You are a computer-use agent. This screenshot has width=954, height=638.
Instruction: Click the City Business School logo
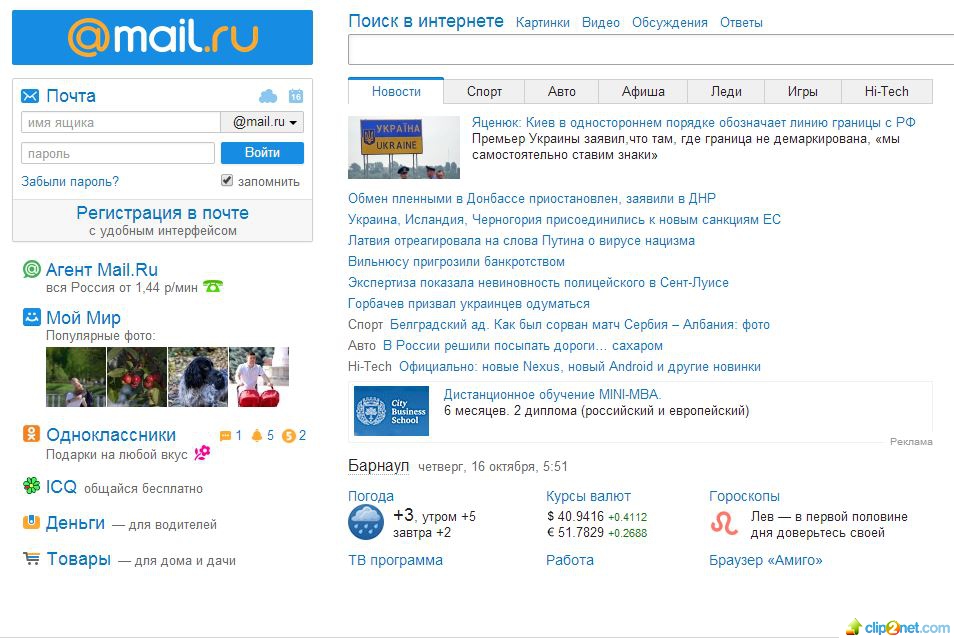pos(391,411)
